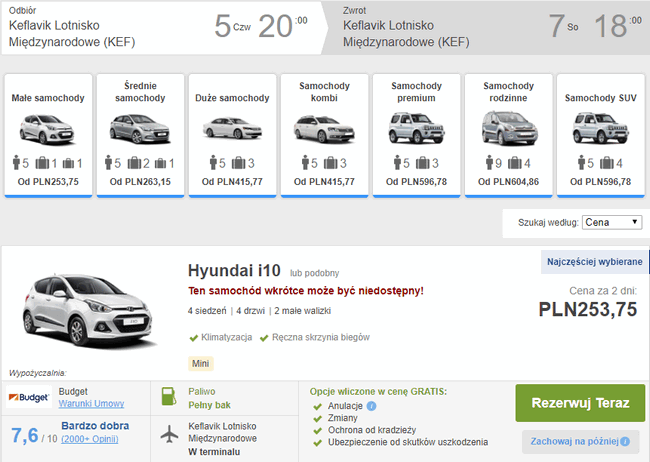Choose the Samochody kombi category
Image resolution: width=650 pixels, height=462 pixels.
tap(324, 135)
